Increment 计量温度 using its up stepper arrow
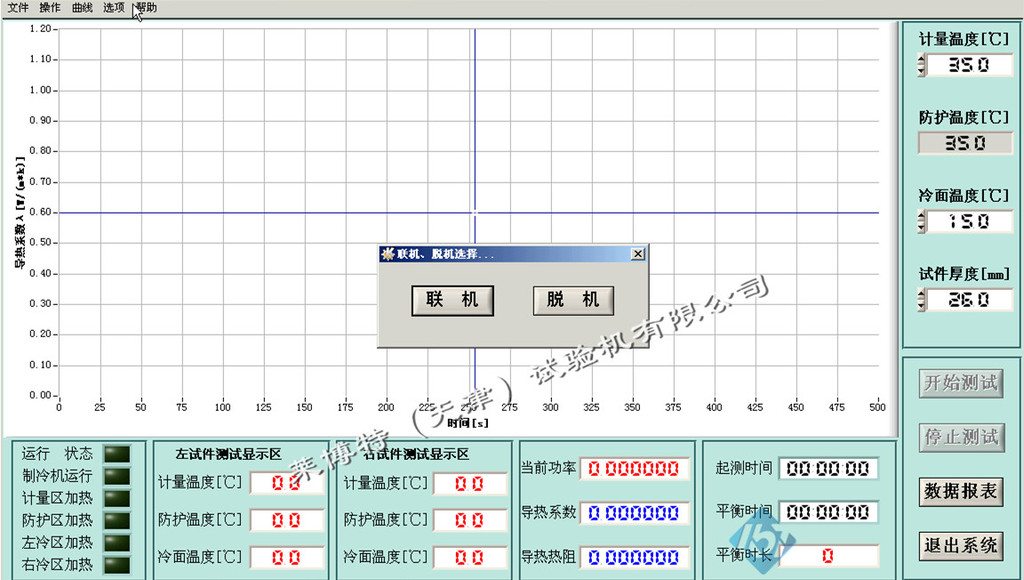 click(921, 60)
